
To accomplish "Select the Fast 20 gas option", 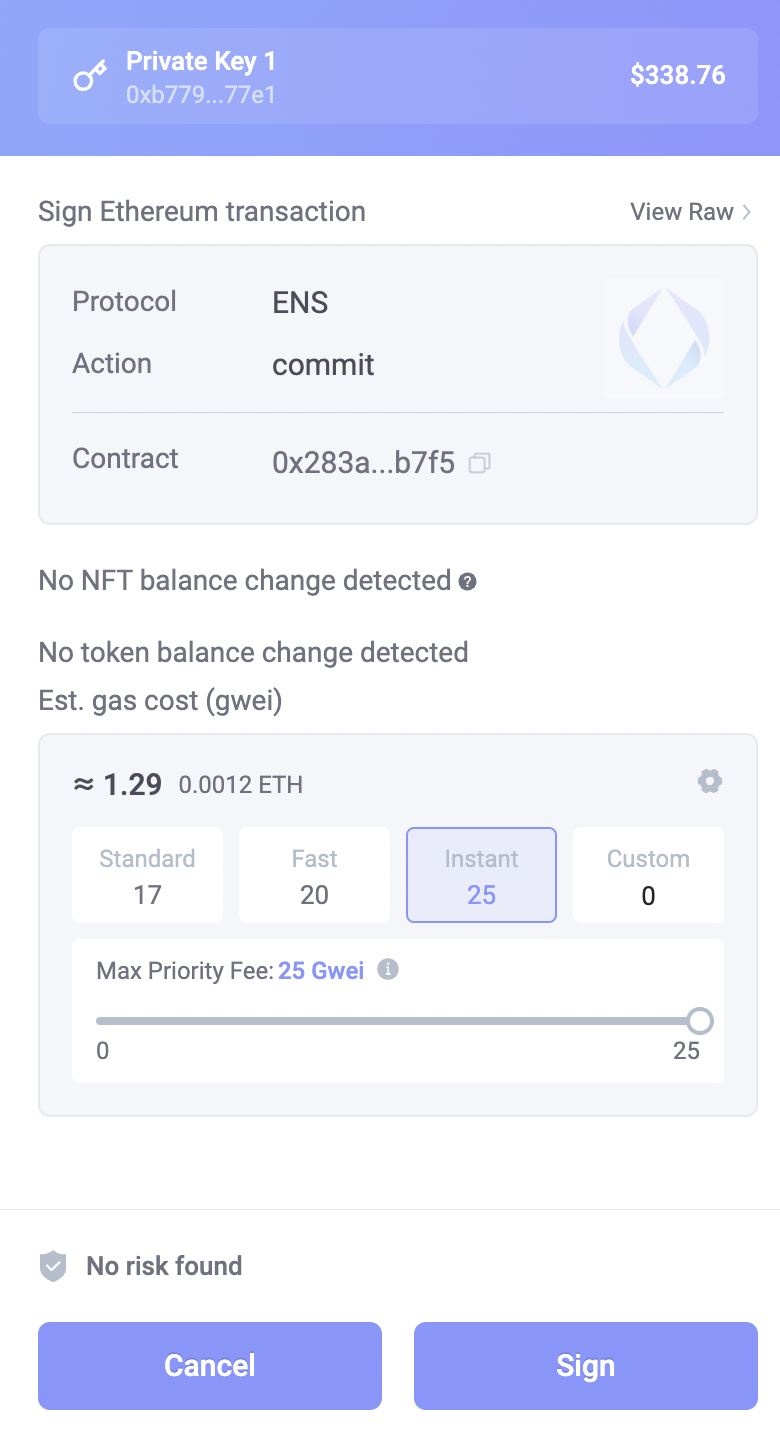I will coord(314,875).
